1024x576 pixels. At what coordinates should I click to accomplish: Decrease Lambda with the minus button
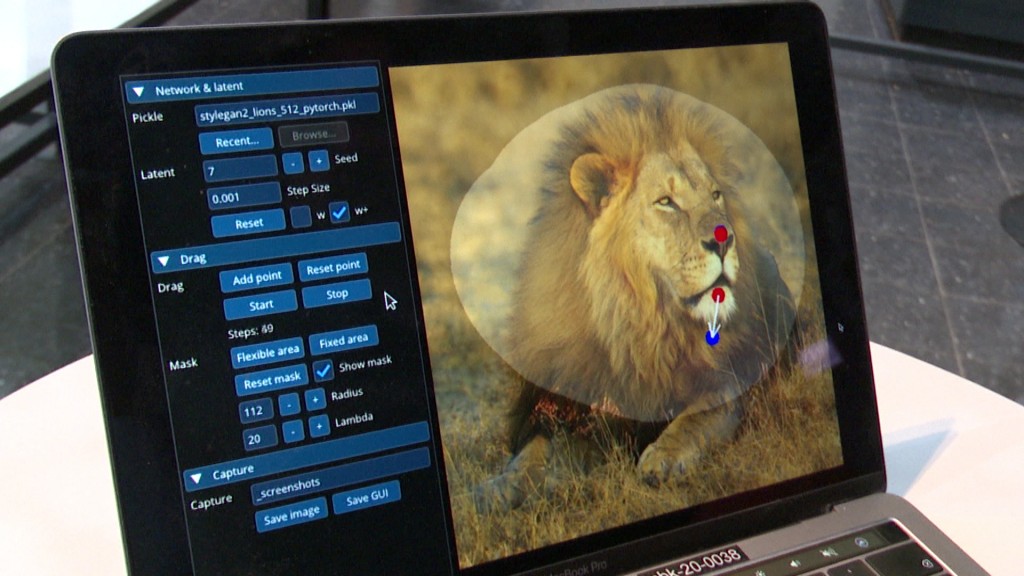coord(293,432)
